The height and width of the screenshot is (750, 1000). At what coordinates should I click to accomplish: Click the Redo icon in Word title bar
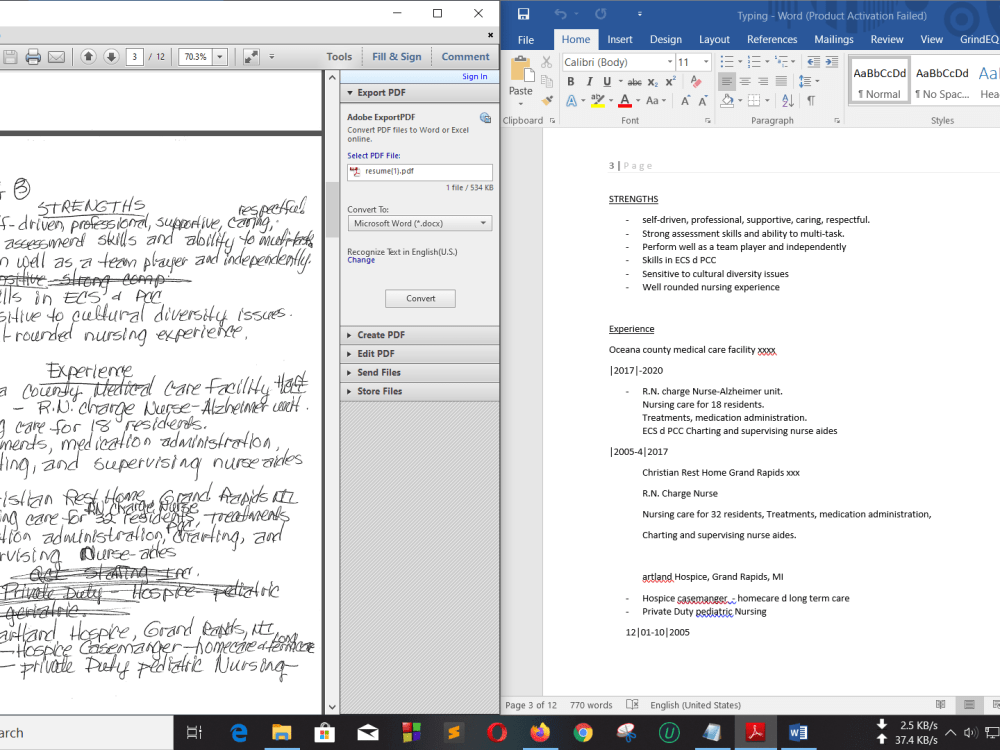pyautogui.click(x=601, y=14)
